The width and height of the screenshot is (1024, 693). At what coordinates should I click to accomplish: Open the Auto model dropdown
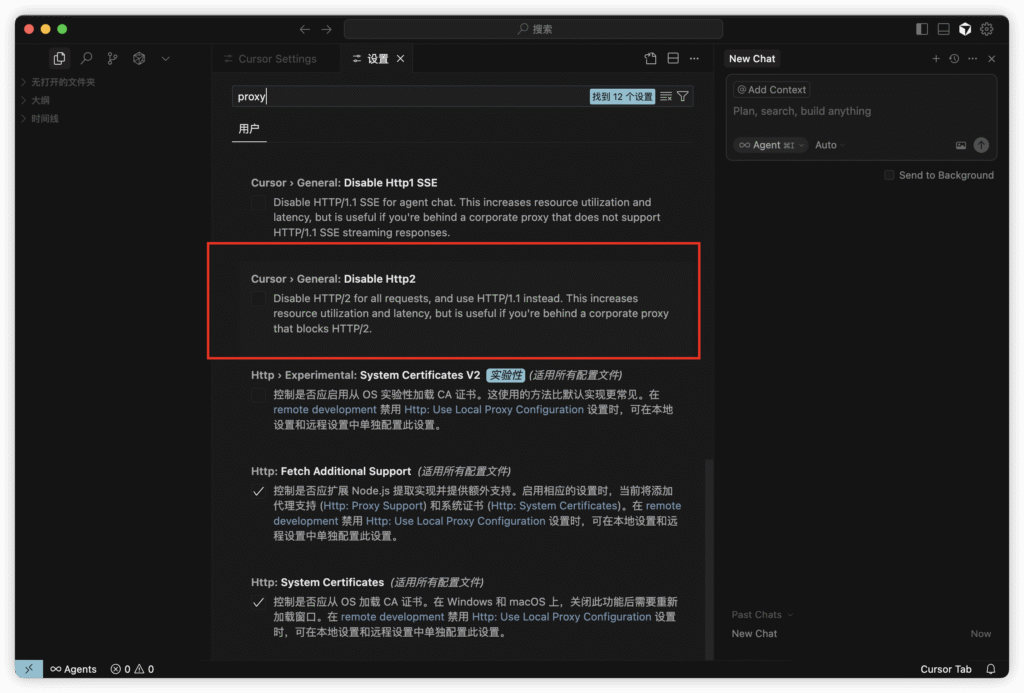[829, 145]
